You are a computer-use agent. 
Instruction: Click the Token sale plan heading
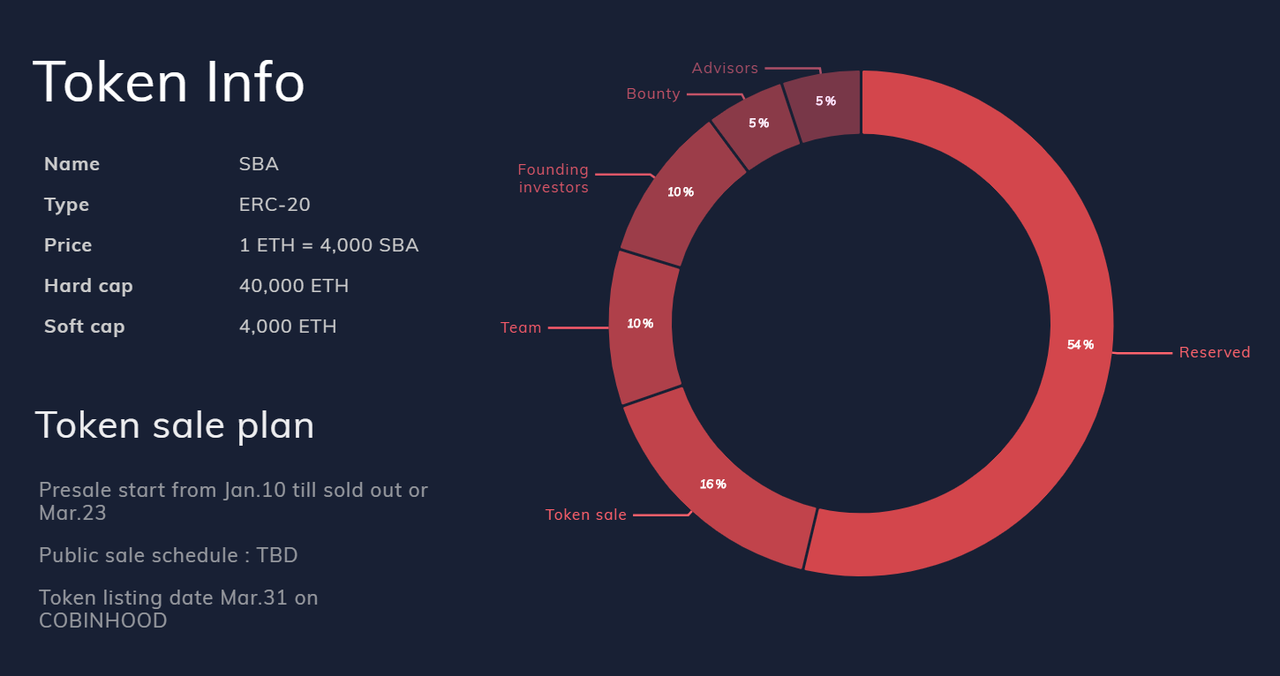click(175, 426)
